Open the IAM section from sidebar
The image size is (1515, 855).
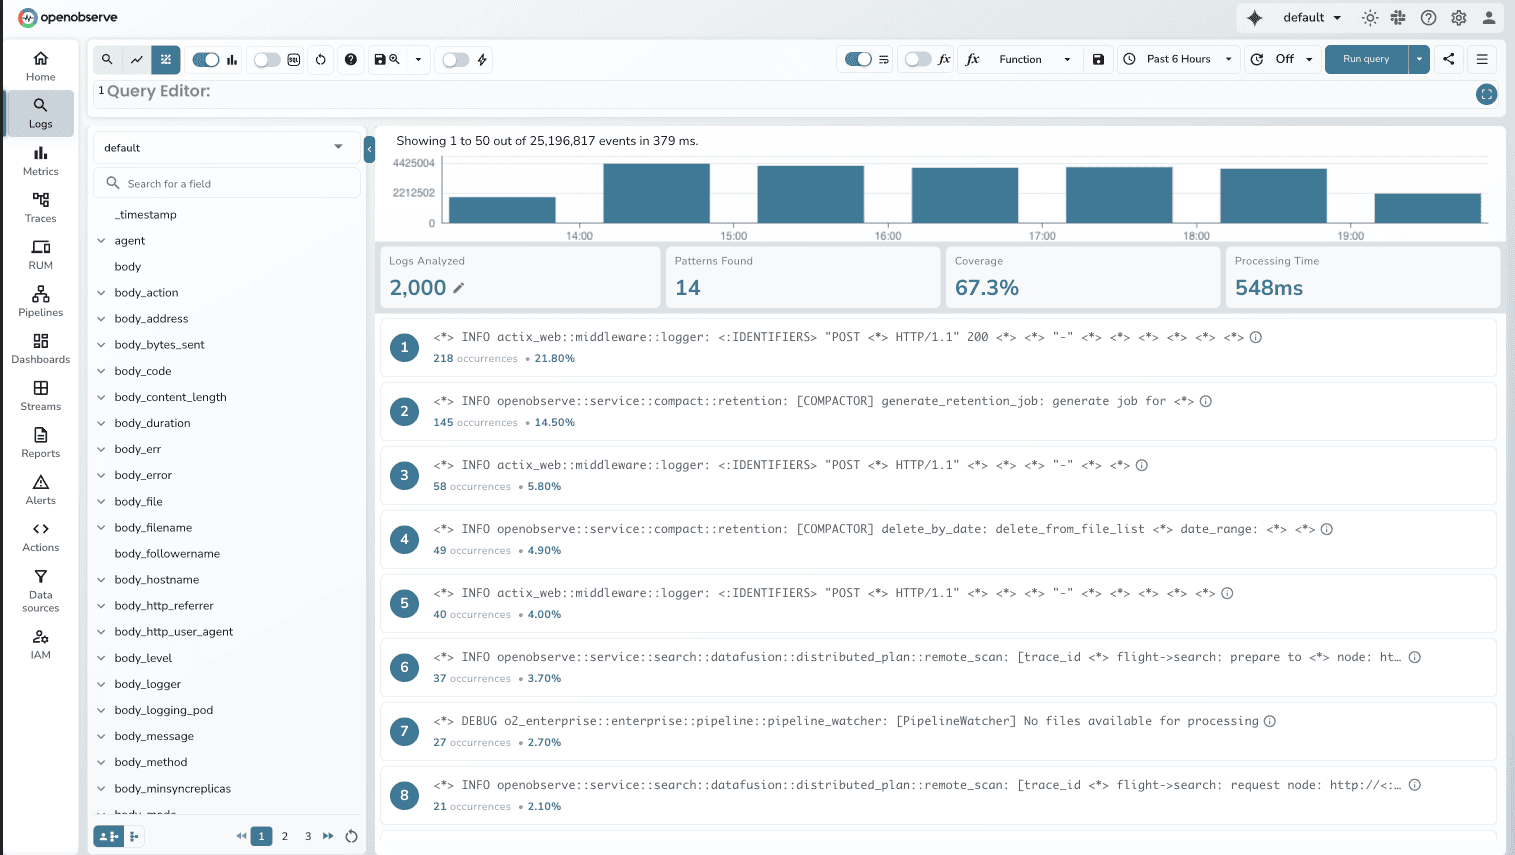tap(40, 641)
